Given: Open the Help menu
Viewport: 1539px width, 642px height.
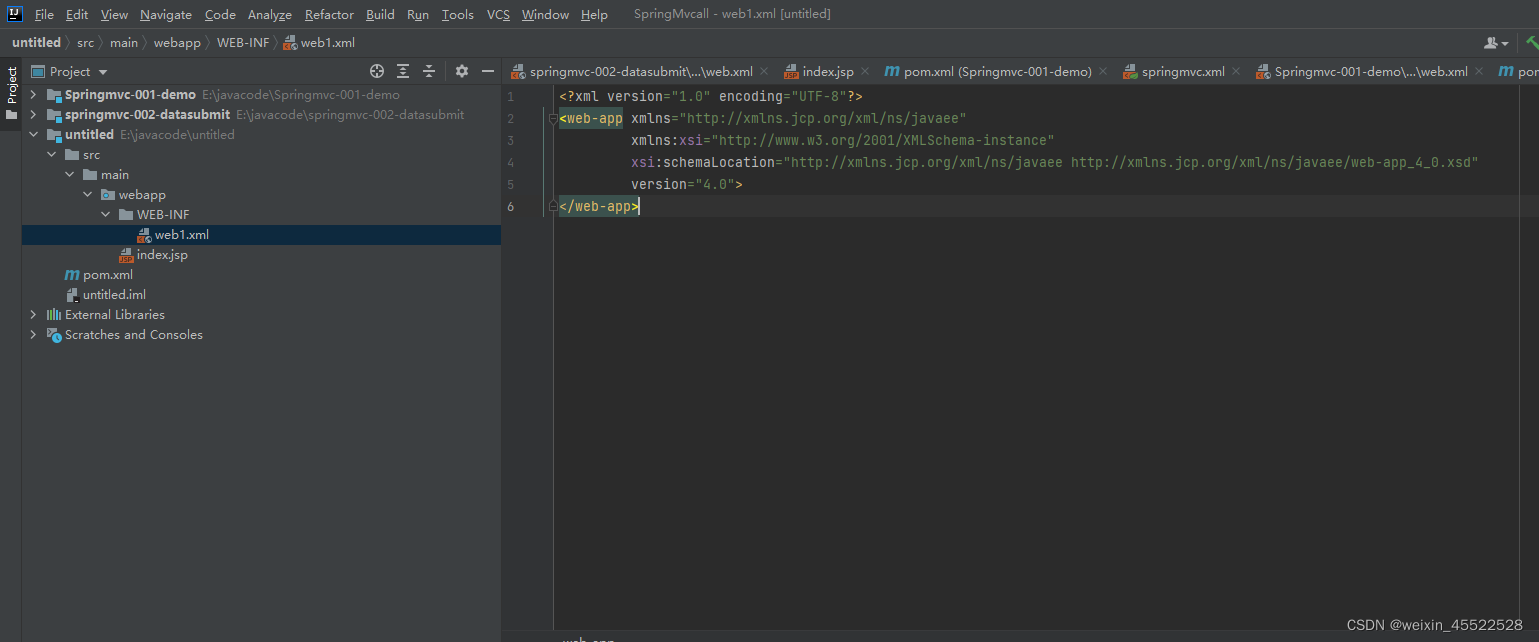Looking at the screenshot, I should click(594, 14).
